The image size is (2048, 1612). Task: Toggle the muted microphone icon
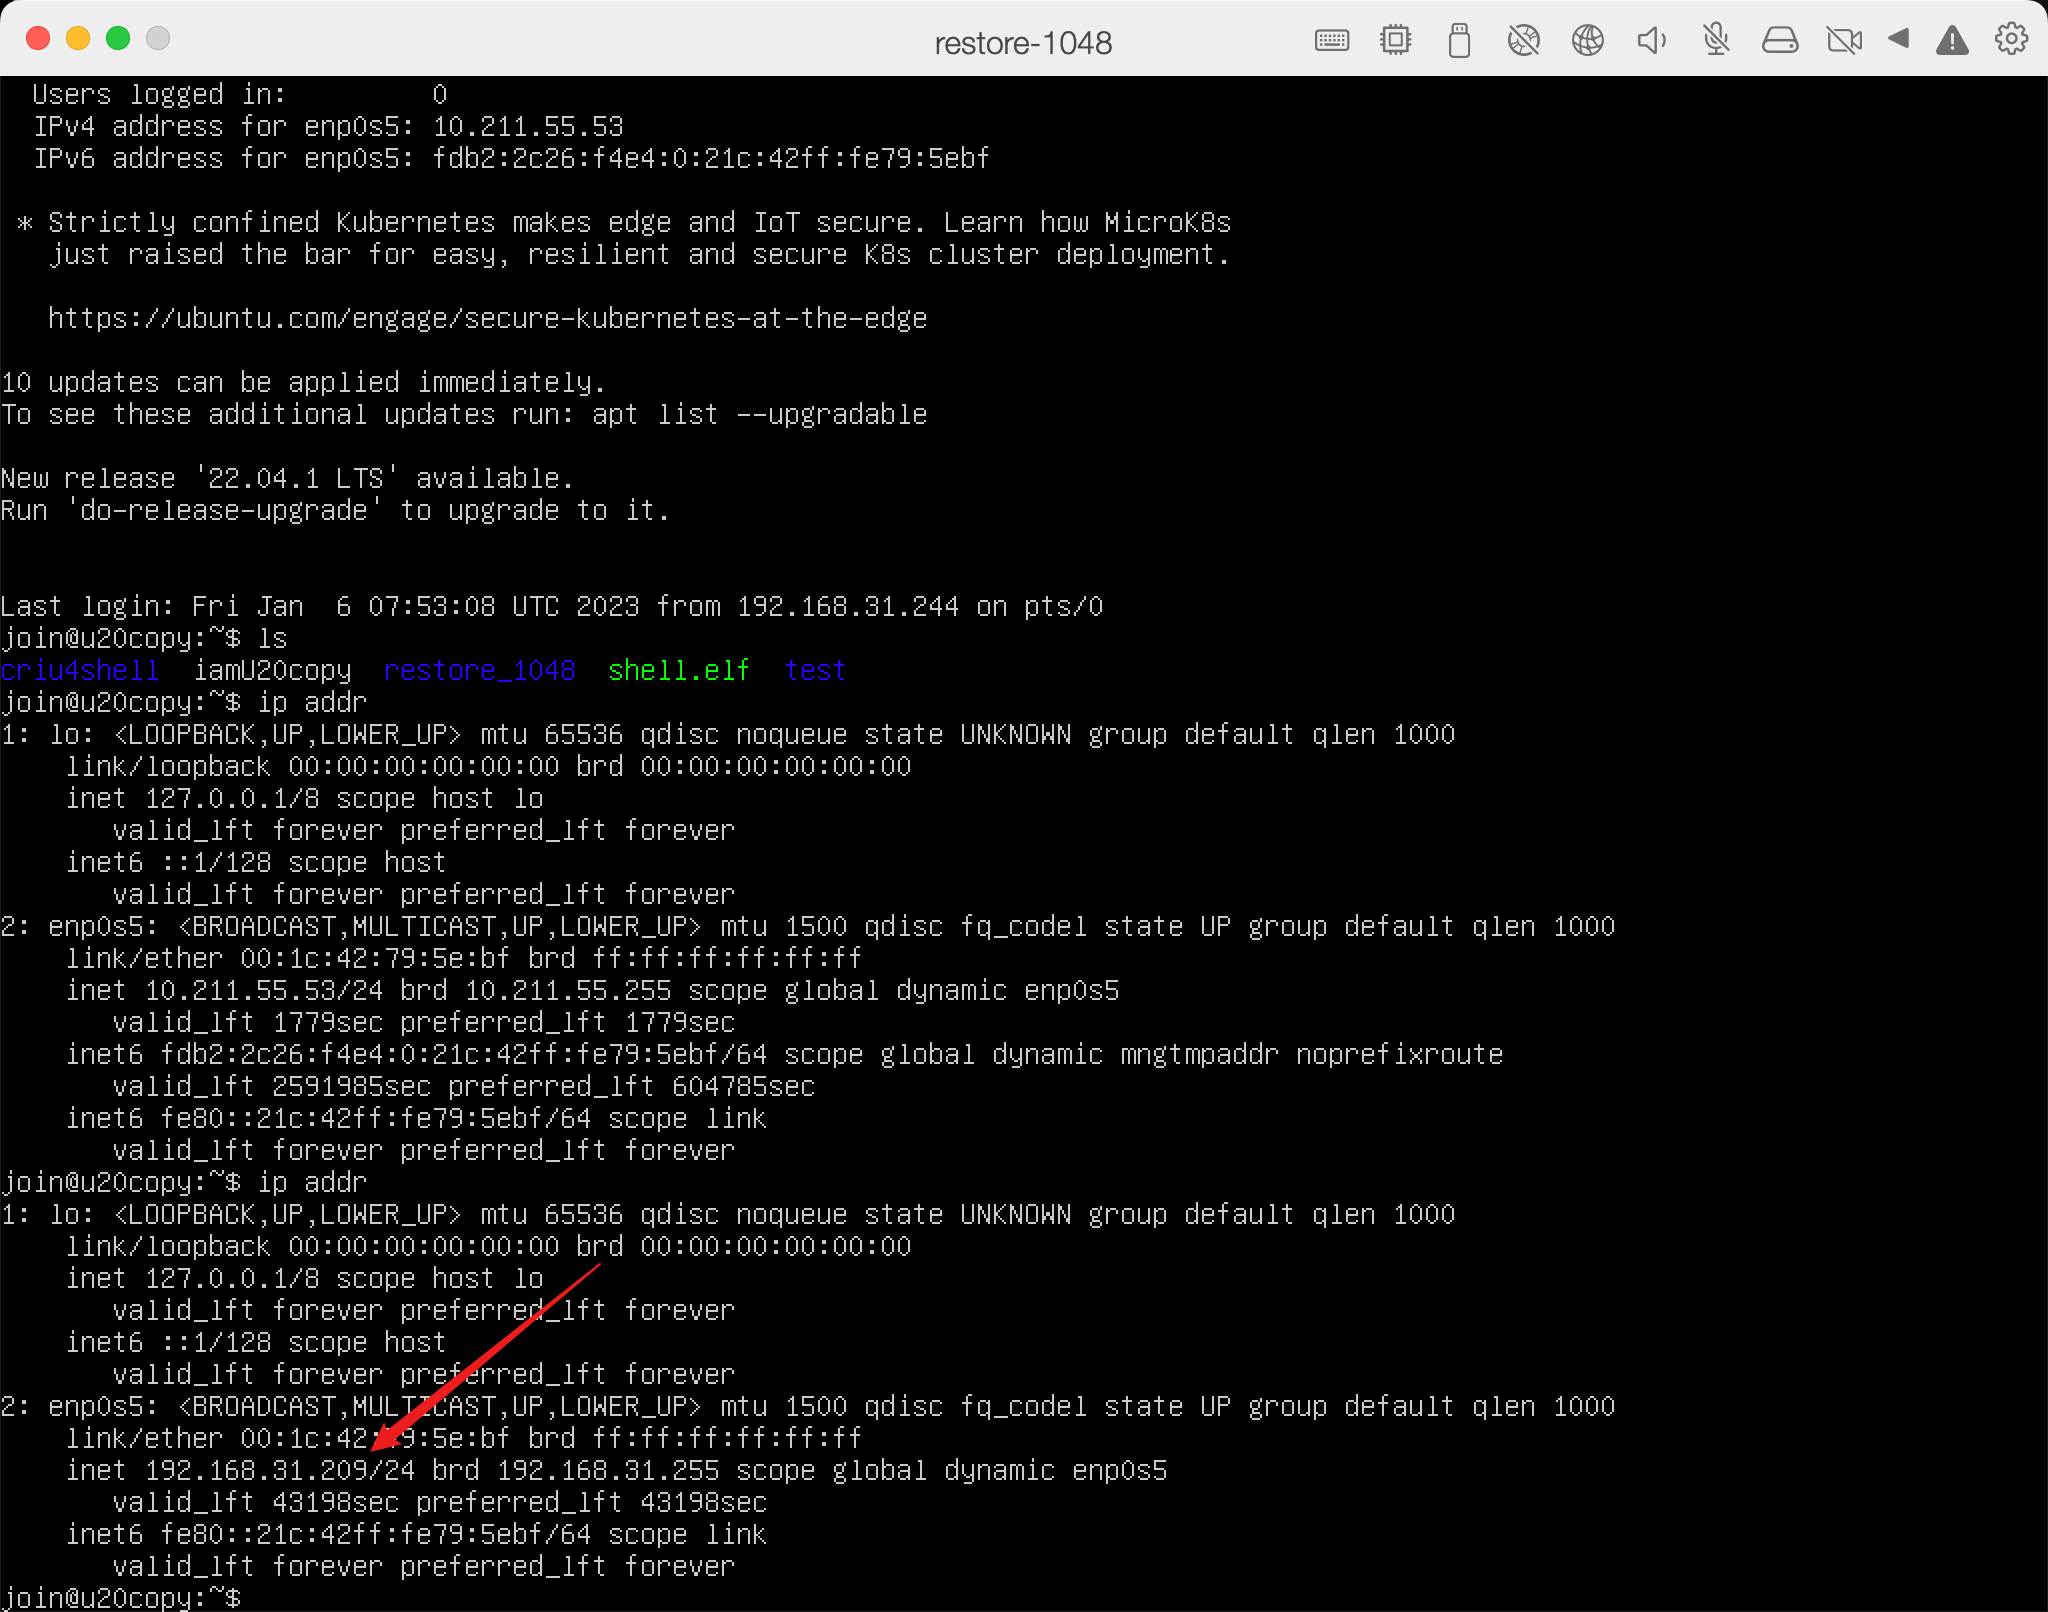(1716, 40)
